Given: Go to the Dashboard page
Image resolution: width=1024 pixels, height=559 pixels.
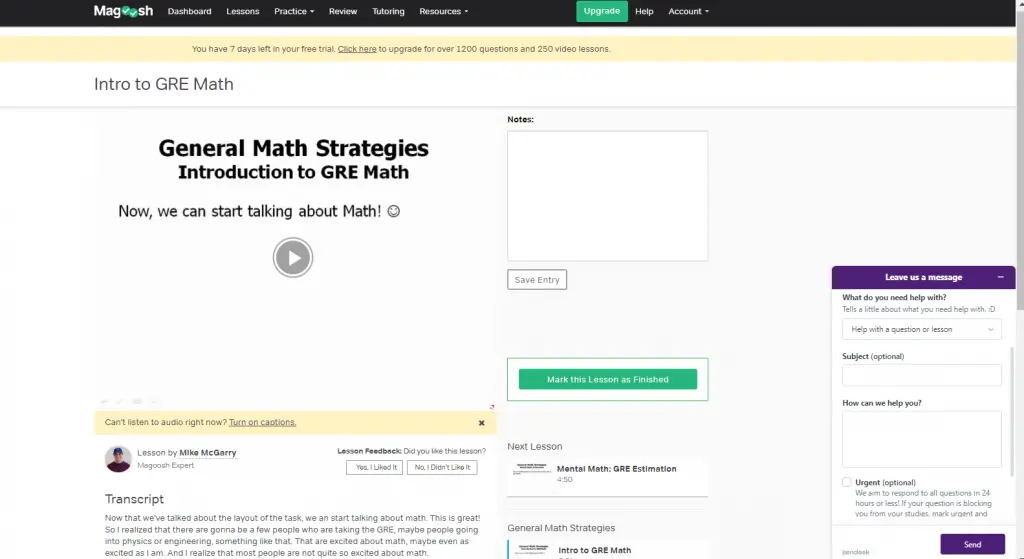Looking at the screenshot, I should tap(189, 11).
